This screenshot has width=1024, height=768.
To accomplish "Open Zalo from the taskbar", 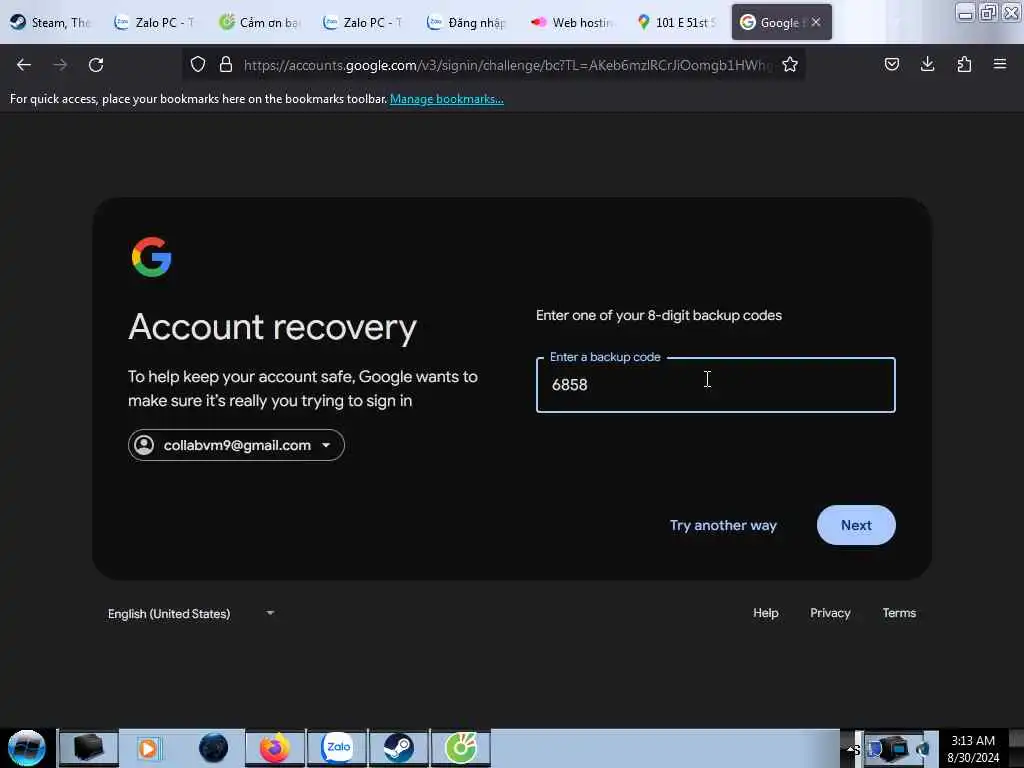I will tap(338, 748).
